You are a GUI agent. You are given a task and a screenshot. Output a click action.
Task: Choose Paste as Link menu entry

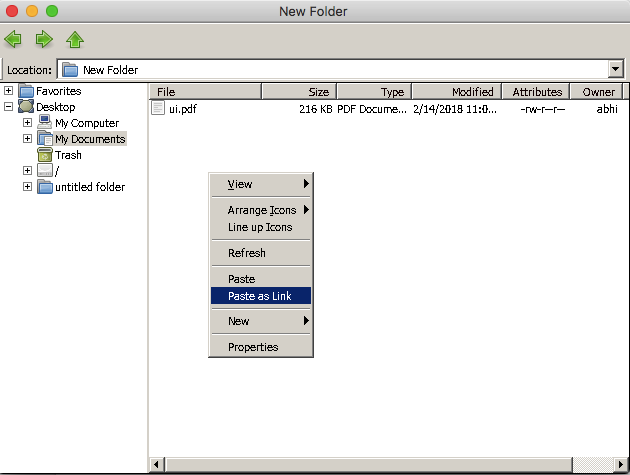pyautogui.click(x=260, y=295)
